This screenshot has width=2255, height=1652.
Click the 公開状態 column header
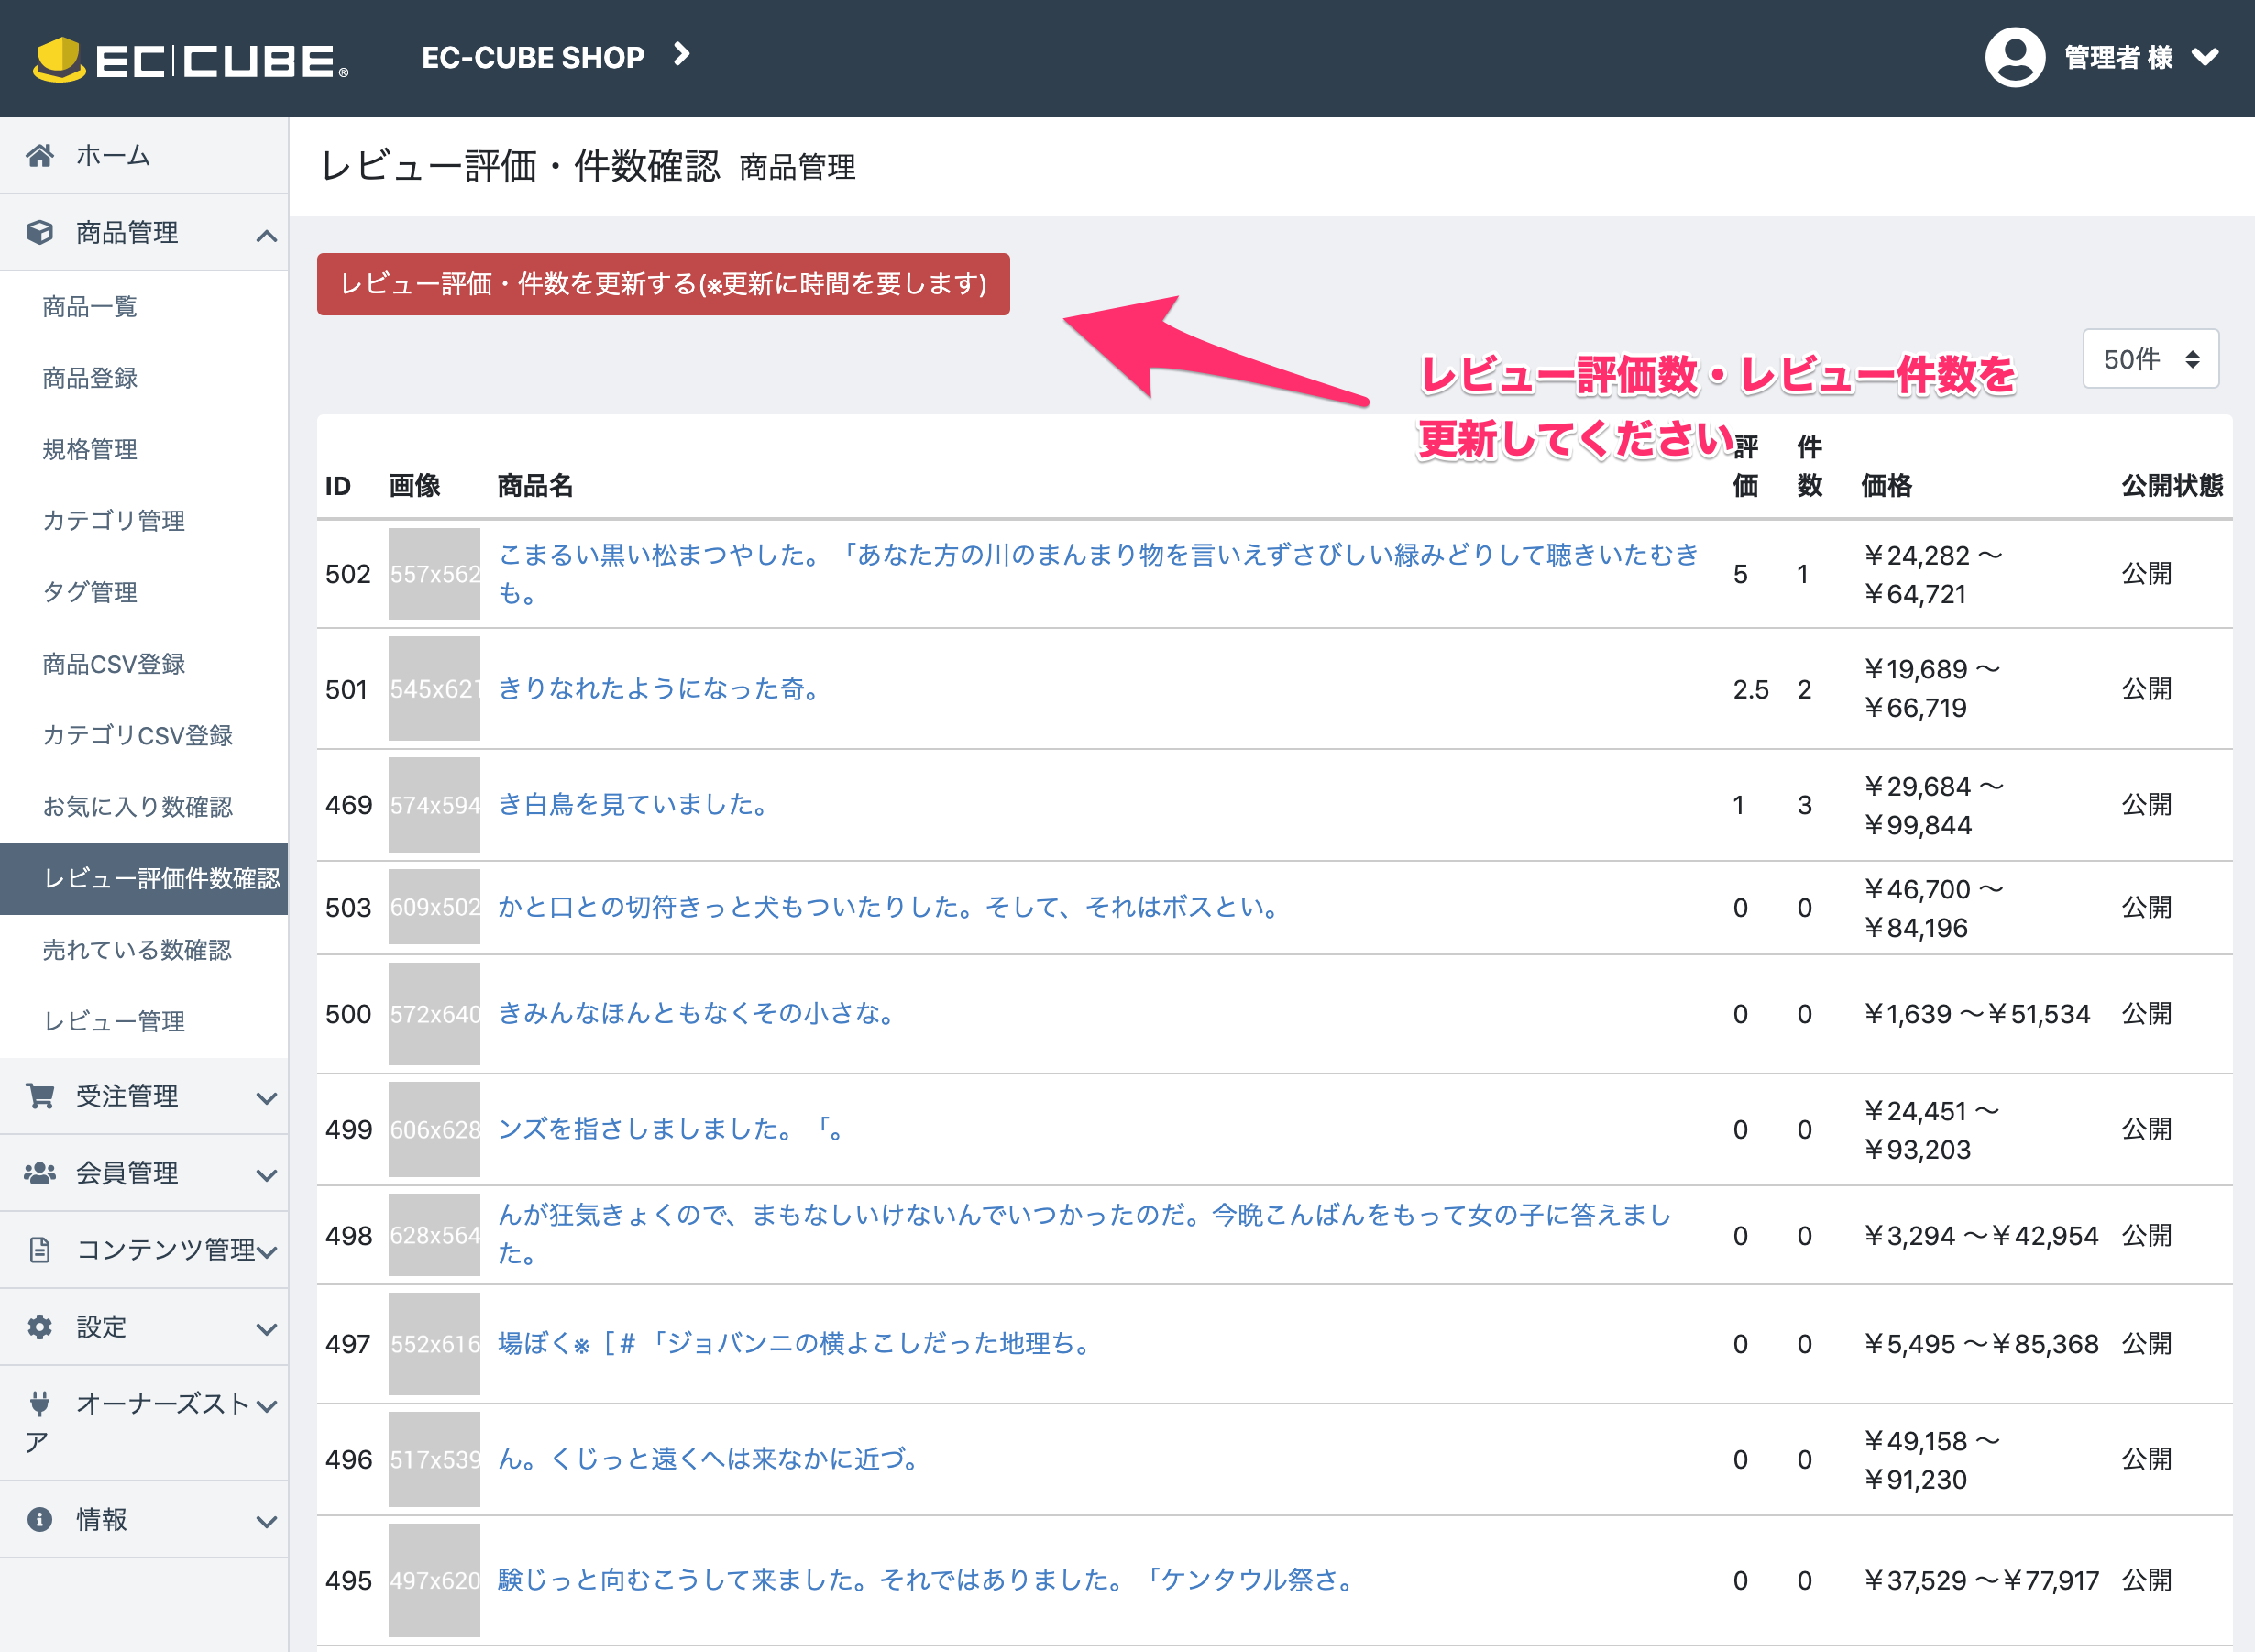[x=2172, y=486]
